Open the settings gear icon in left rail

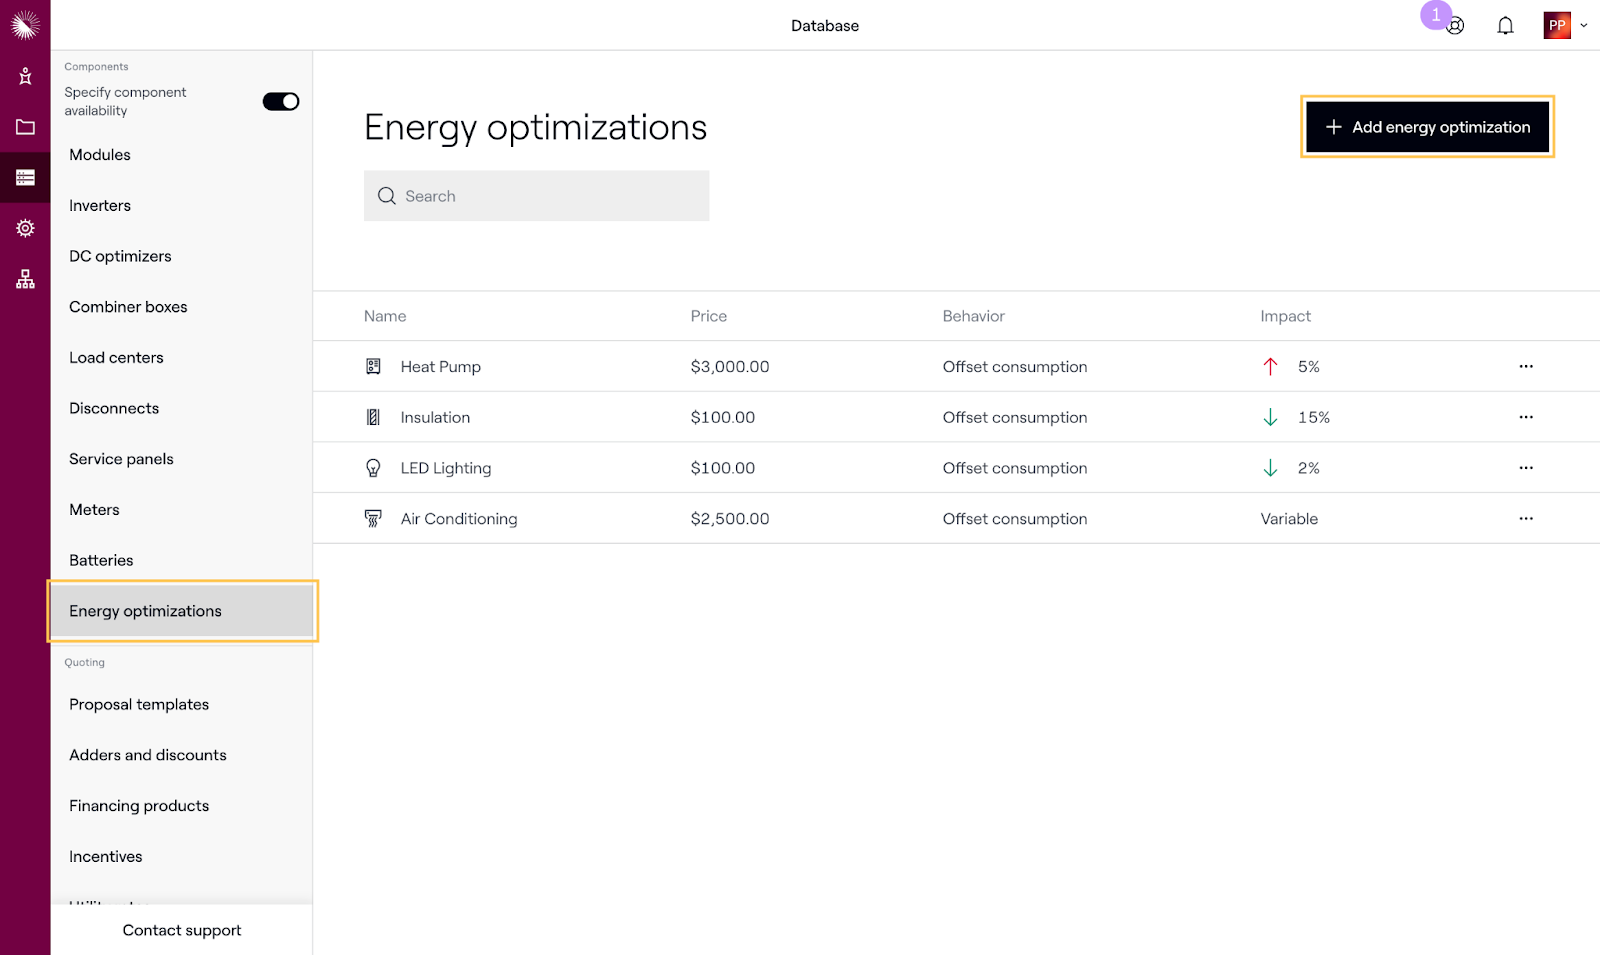(25, 228)
